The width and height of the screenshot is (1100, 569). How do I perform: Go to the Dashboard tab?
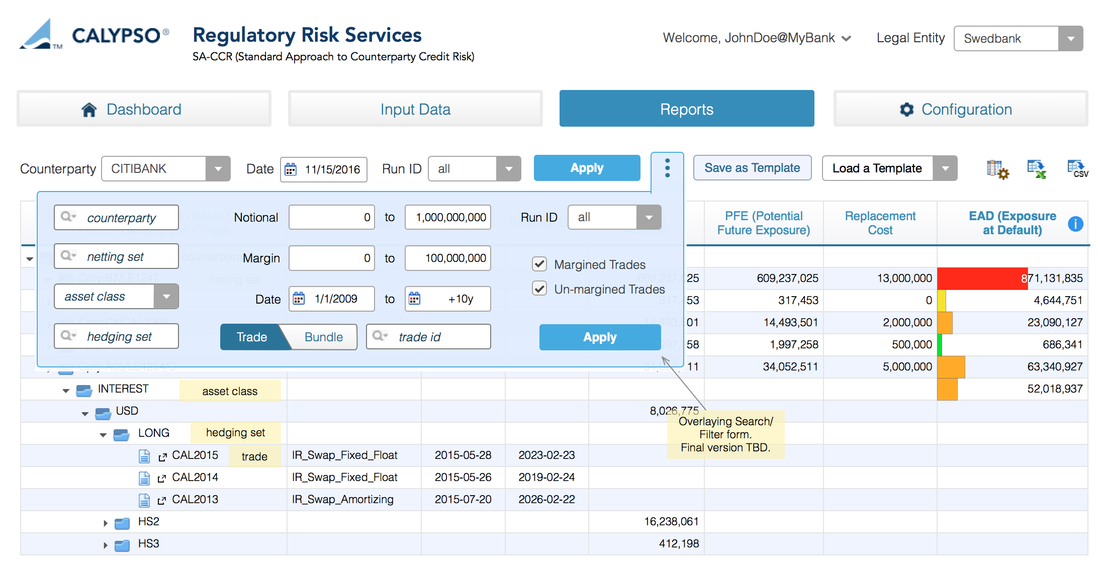144,109
